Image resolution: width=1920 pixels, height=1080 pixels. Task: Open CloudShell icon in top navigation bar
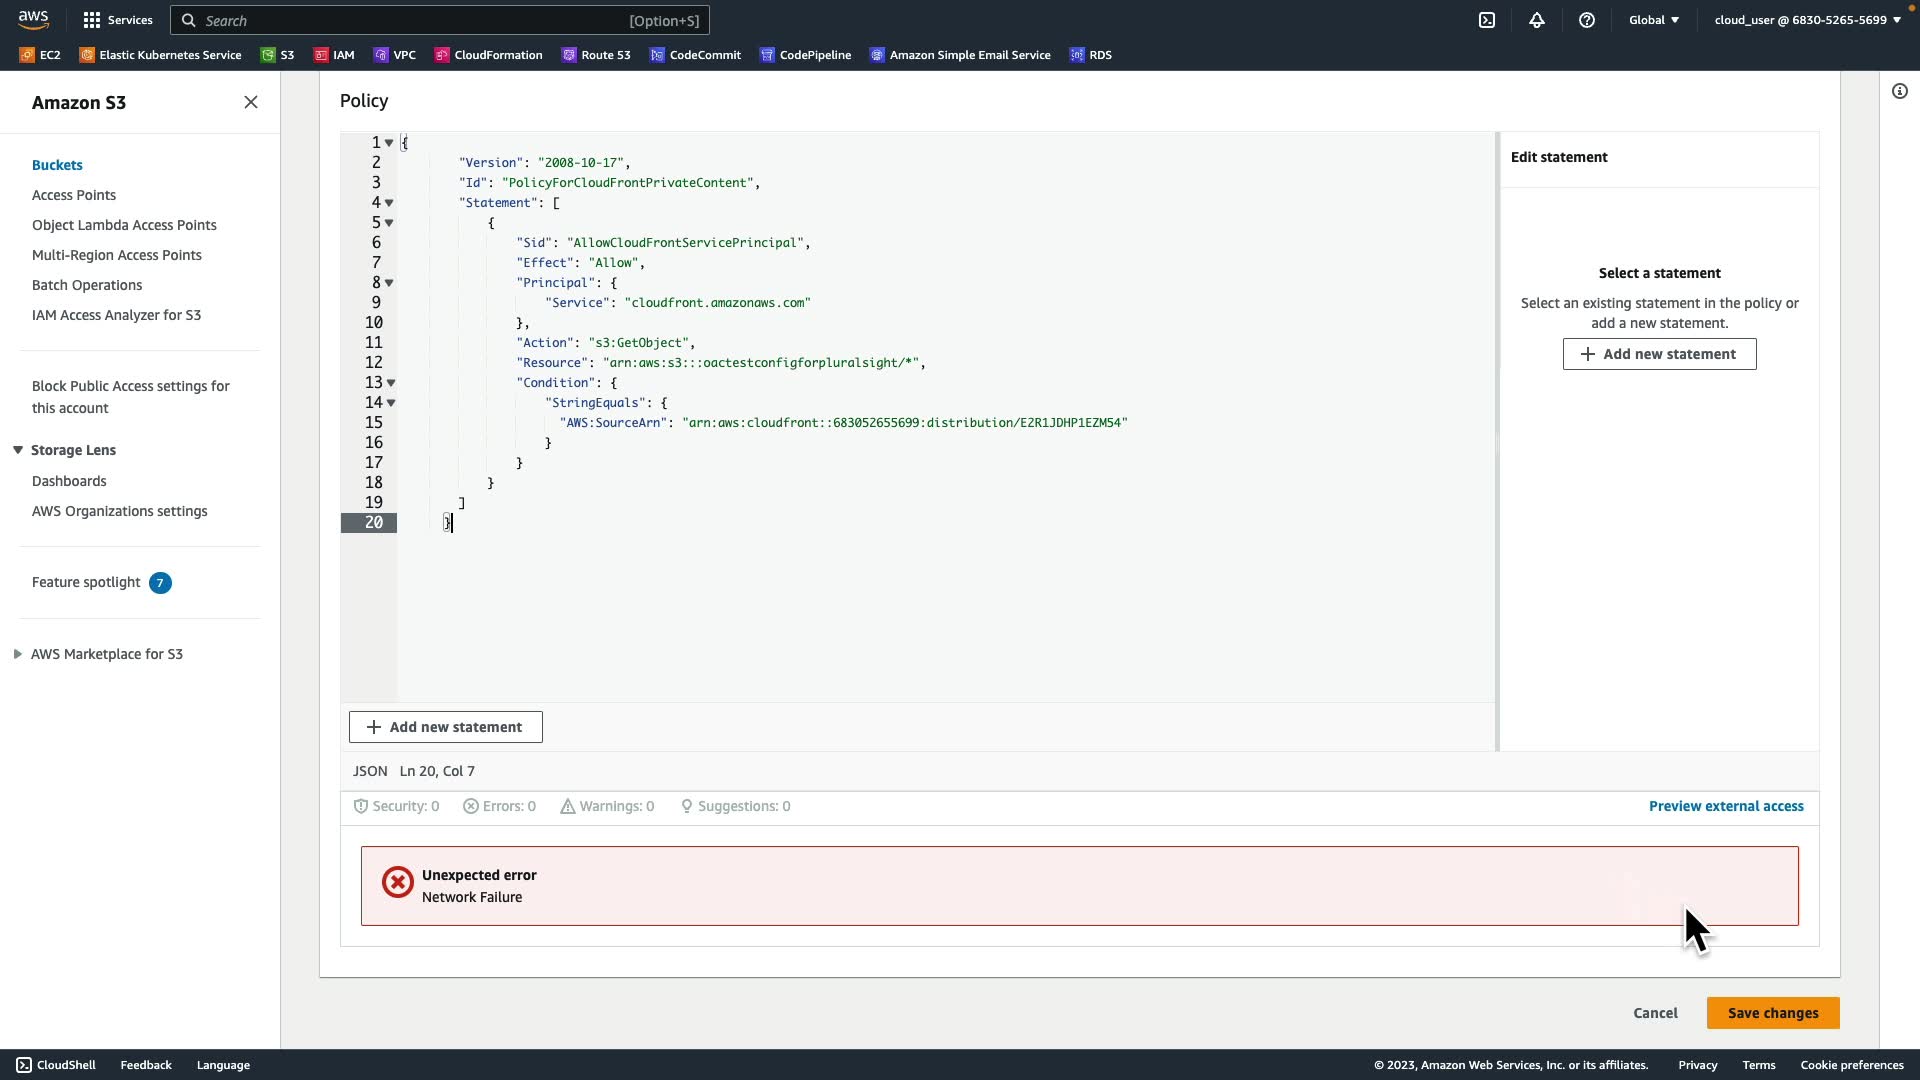pyautogui.click(x=1487, y=20)
